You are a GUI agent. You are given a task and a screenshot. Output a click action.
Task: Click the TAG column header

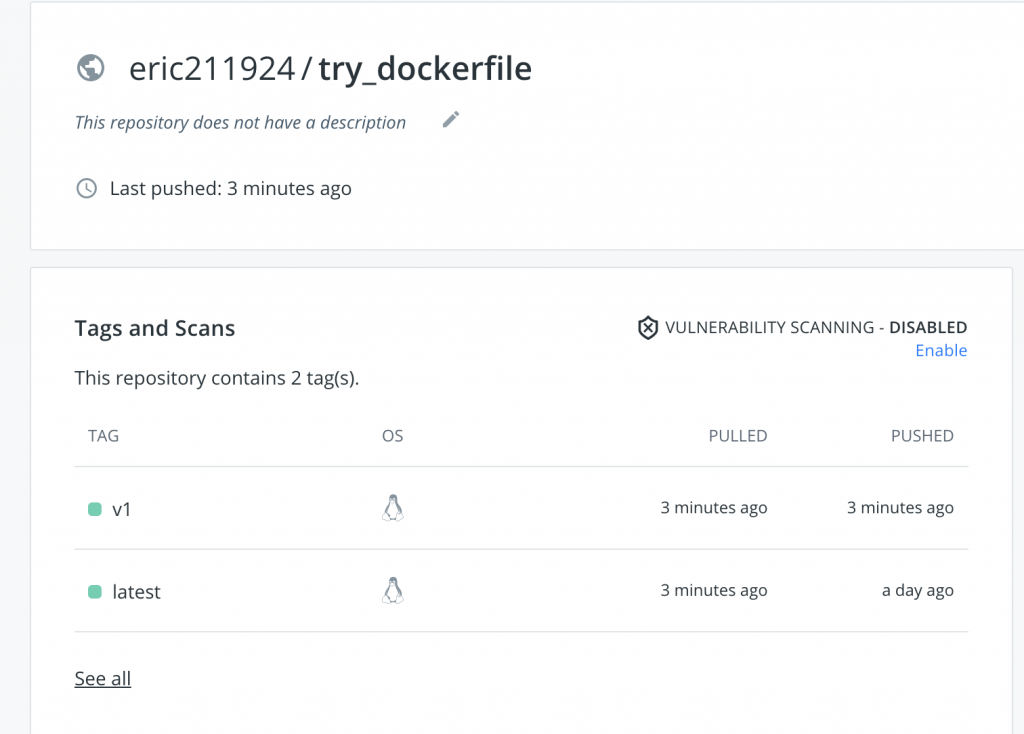(x=103, y=436)
